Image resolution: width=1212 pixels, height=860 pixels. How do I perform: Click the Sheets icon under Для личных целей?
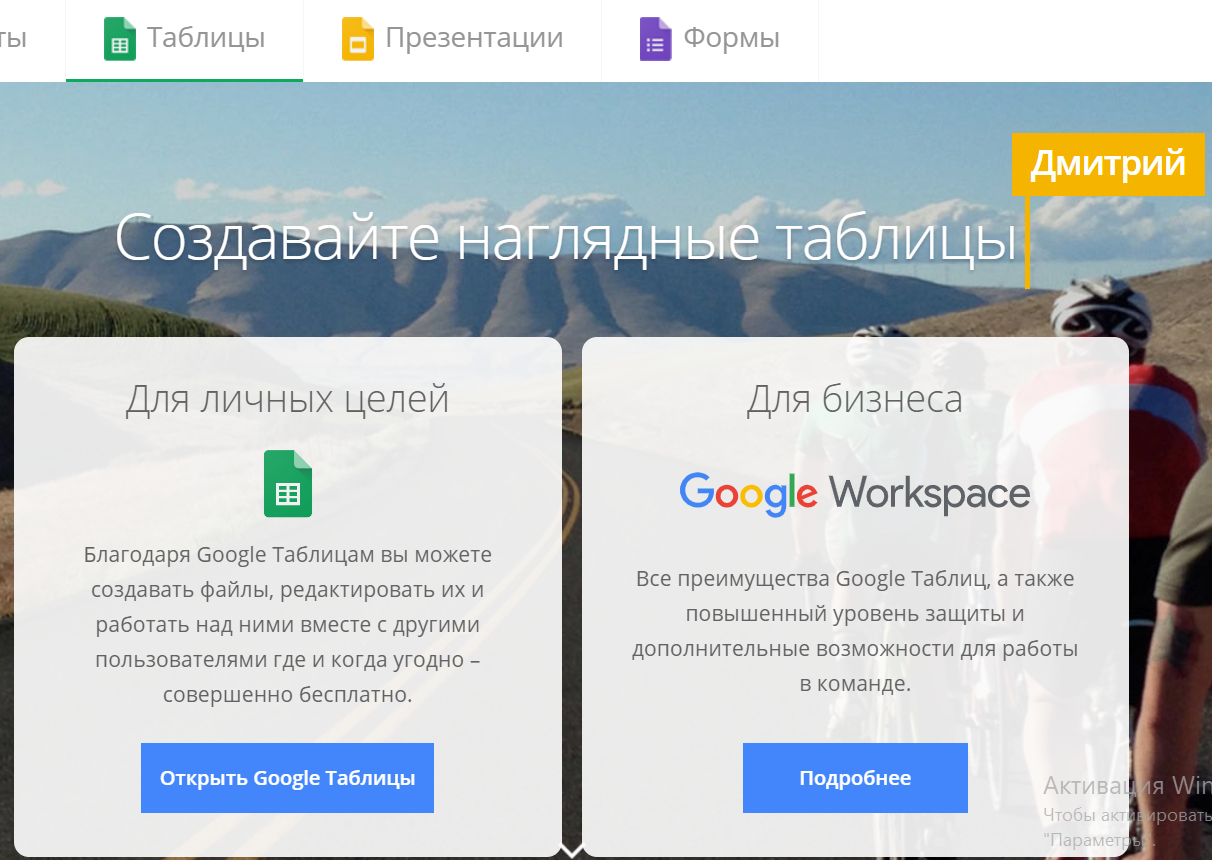tap(288, 484)
